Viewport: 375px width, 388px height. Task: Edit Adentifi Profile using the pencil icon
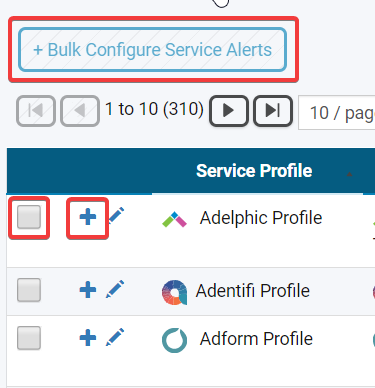coord(115,289)
